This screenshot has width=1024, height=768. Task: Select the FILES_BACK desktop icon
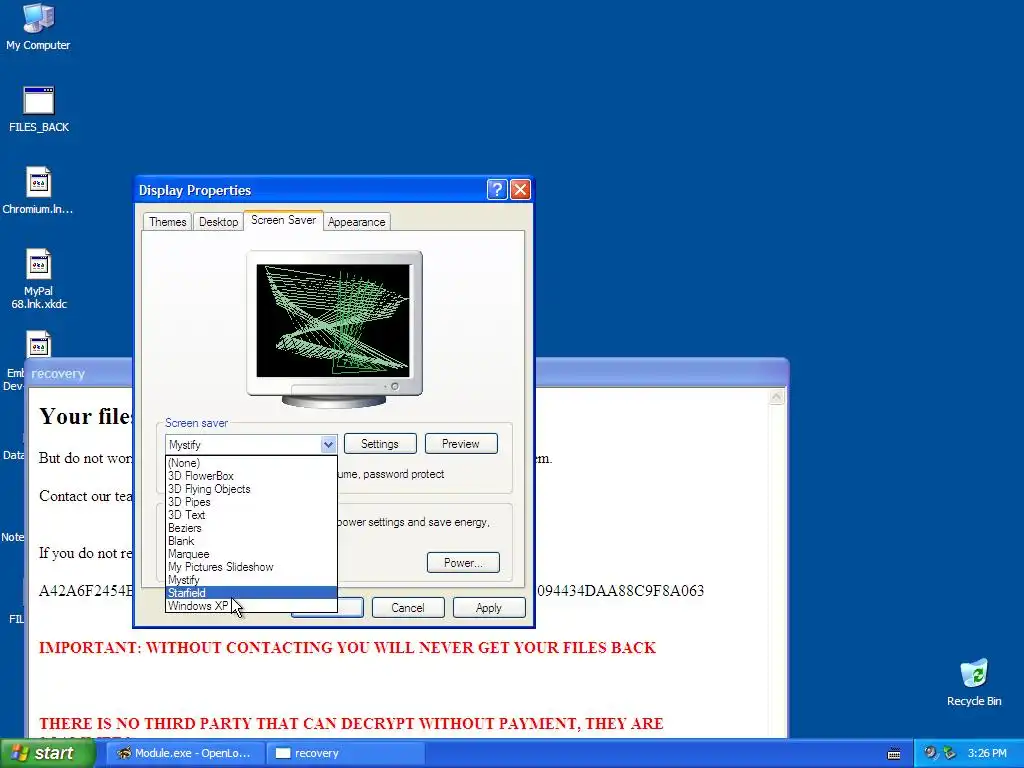[39, 109]
